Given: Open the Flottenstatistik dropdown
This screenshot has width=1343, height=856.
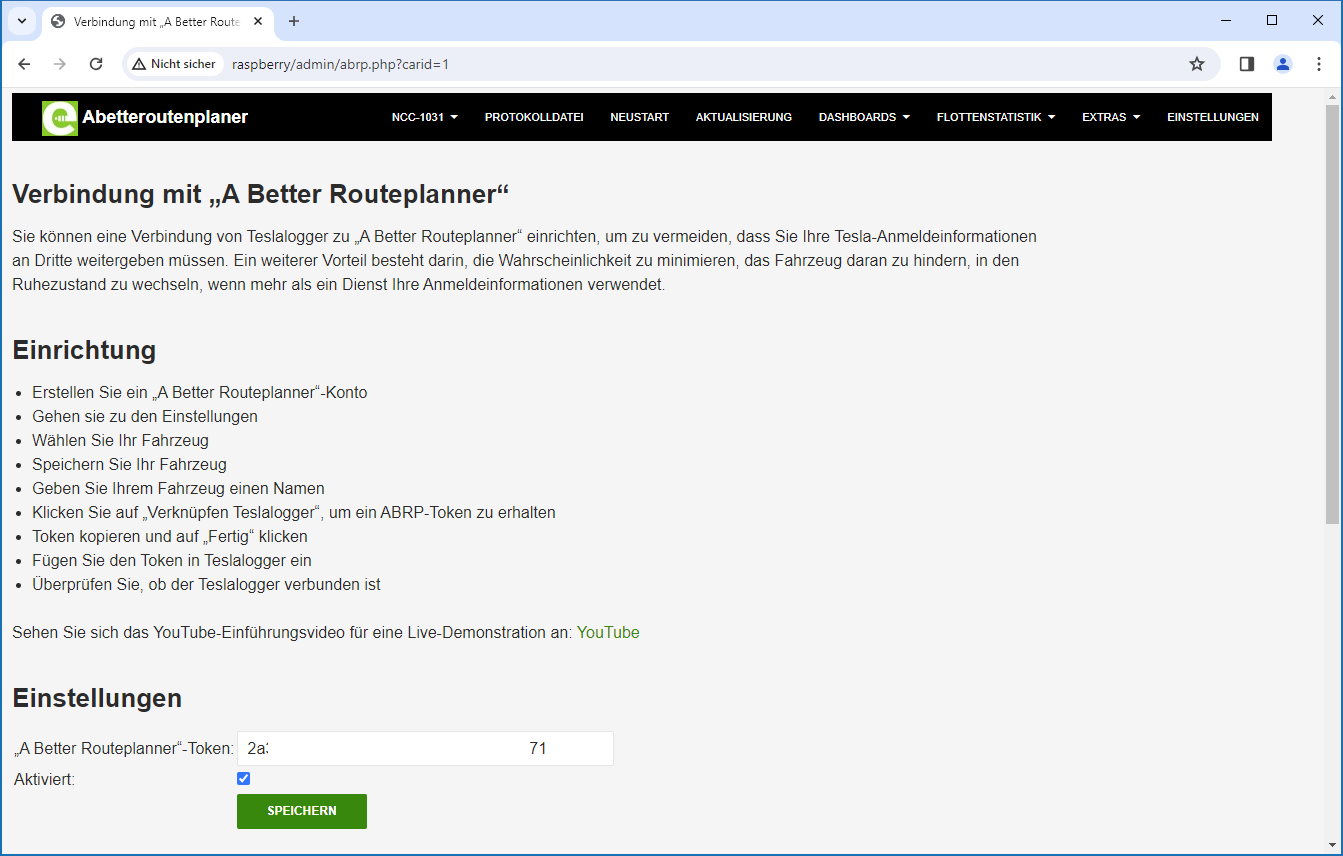Looking at the screenshot, I should [x=995, y=117].
